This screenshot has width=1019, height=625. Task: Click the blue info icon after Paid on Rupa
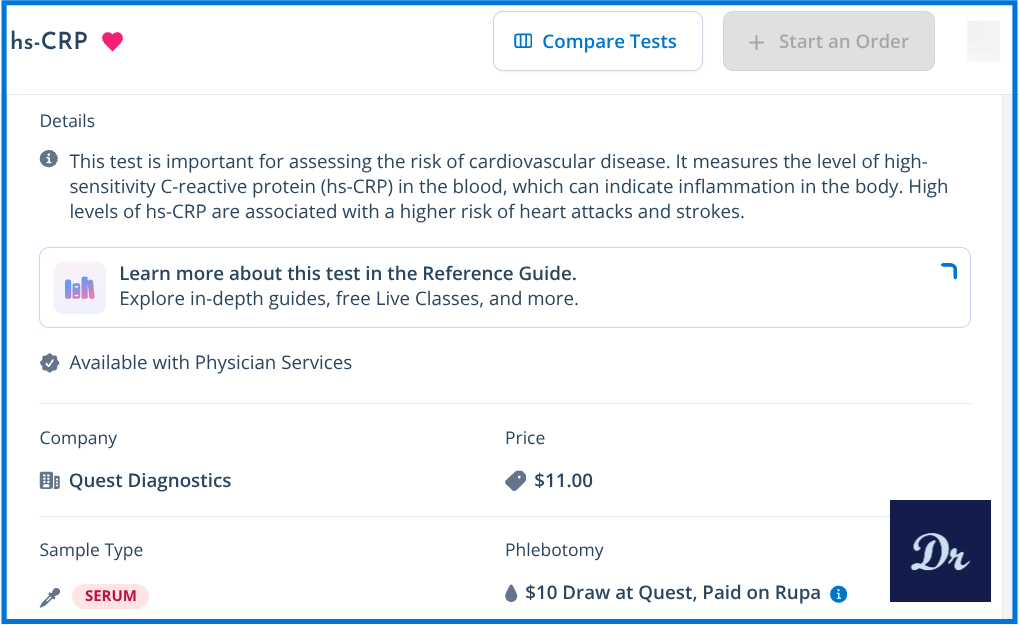point(839,594)
